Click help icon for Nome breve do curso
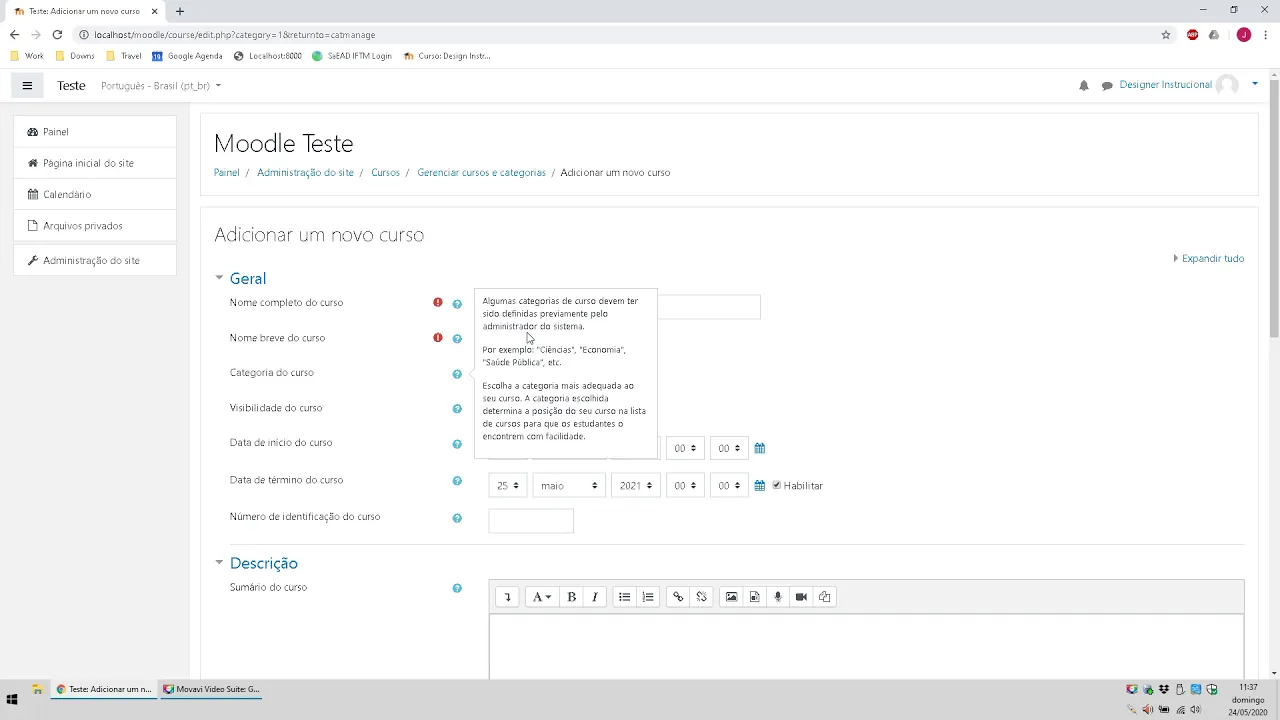 457,339
